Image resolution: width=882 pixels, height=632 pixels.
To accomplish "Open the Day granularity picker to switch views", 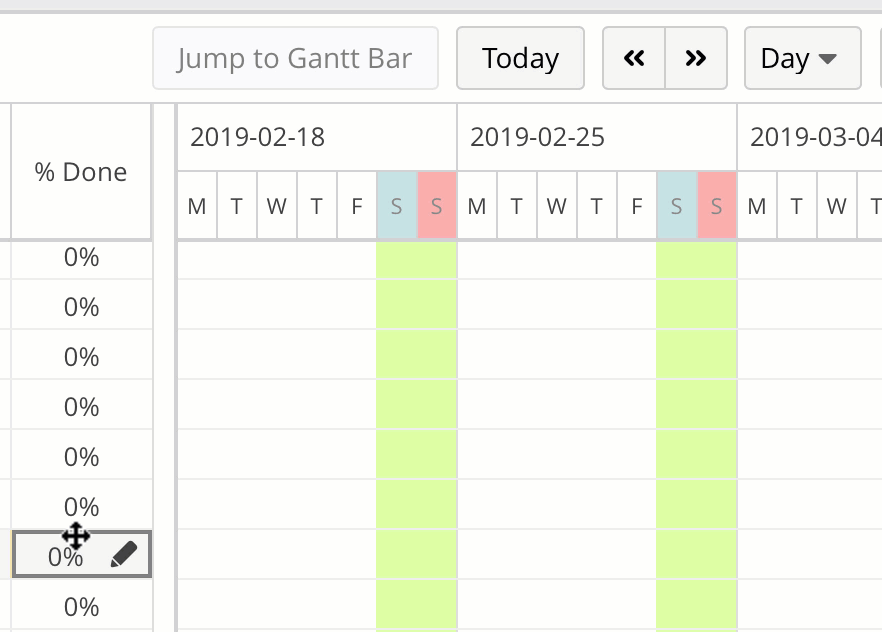I will click(802, 58).
